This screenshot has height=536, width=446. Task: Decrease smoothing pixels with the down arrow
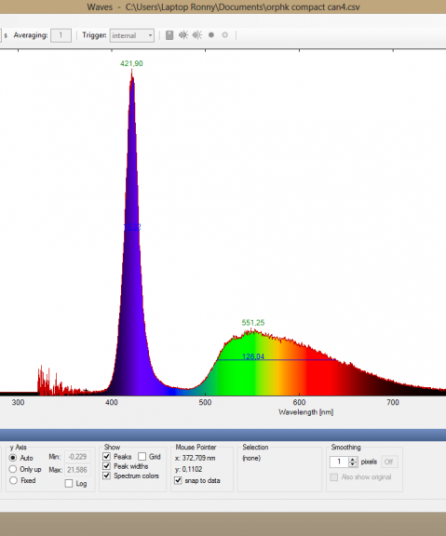(353, 464)
